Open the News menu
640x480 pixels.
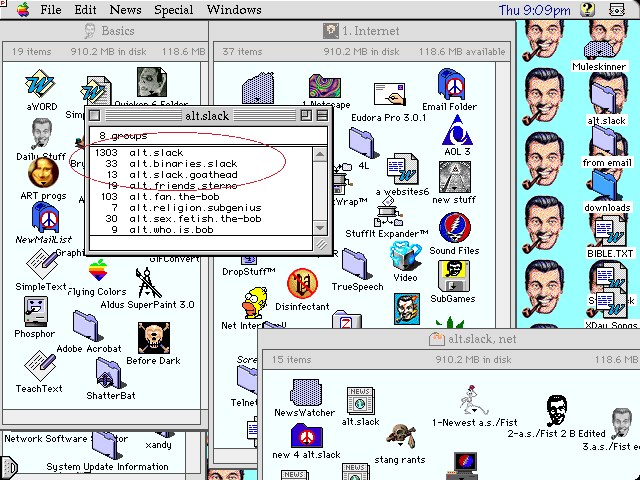tap(125, 10)
